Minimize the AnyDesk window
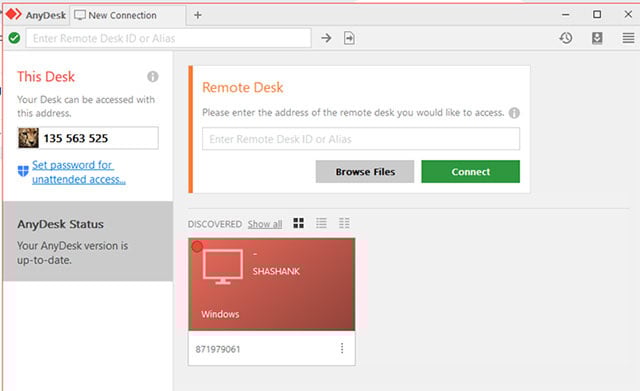 point(566,15)
